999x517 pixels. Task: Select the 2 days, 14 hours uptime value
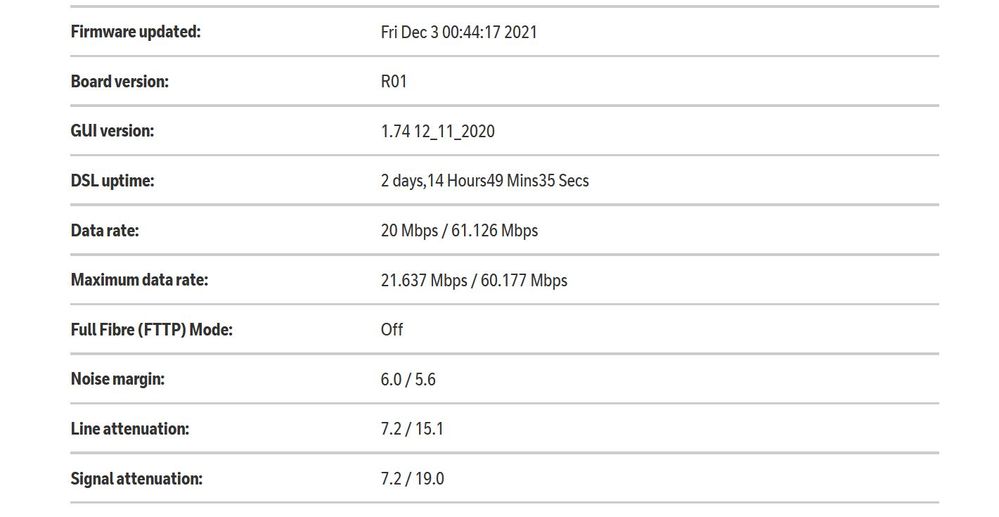point(485,181)
